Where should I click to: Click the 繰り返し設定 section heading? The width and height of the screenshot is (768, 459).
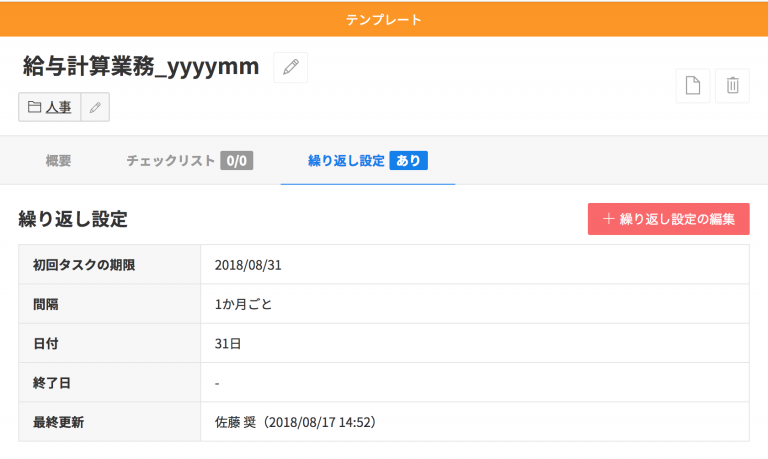[x=73, y=219]
